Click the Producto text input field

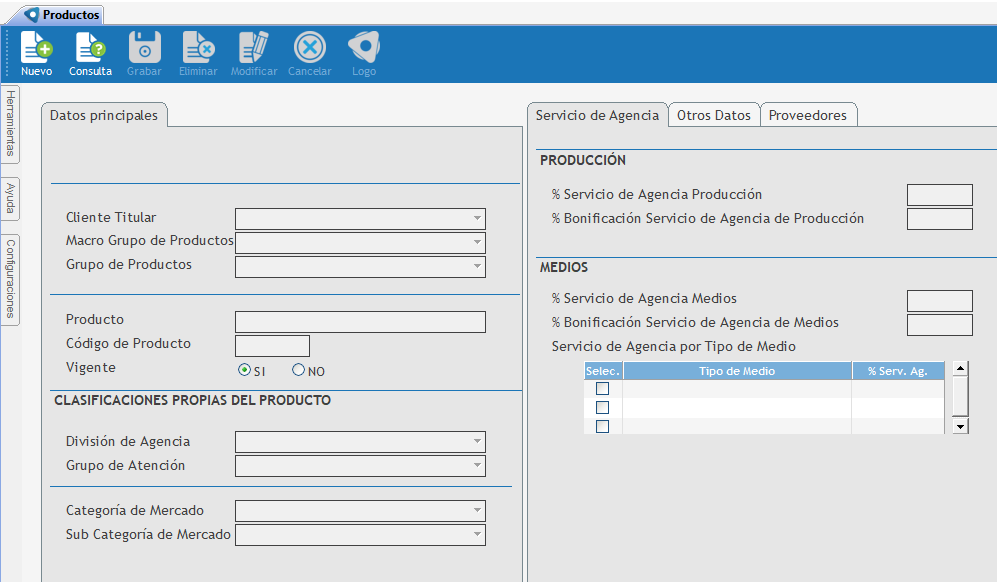(360, 321)
